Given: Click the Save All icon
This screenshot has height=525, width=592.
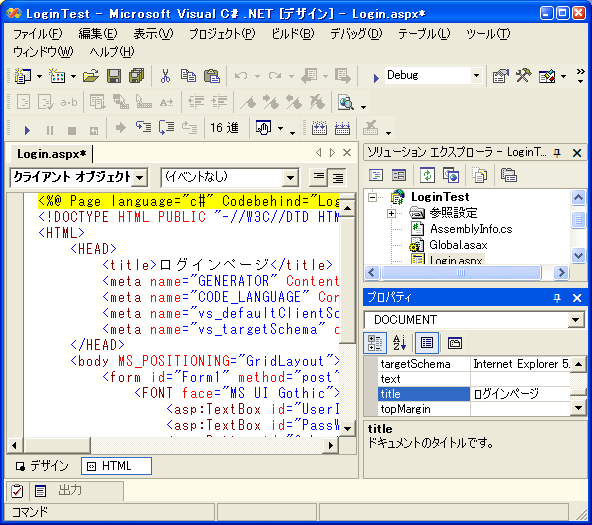Looking at the screenshot, I should [x=137, y=76].
